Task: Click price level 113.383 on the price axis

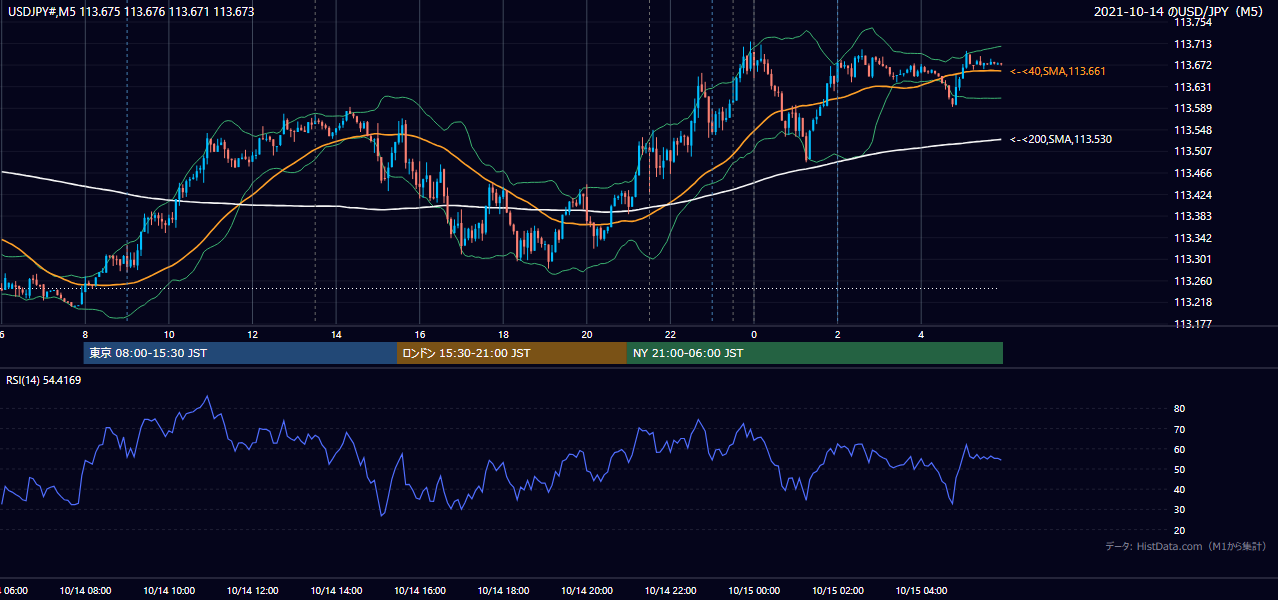Action: [1192, 216]
